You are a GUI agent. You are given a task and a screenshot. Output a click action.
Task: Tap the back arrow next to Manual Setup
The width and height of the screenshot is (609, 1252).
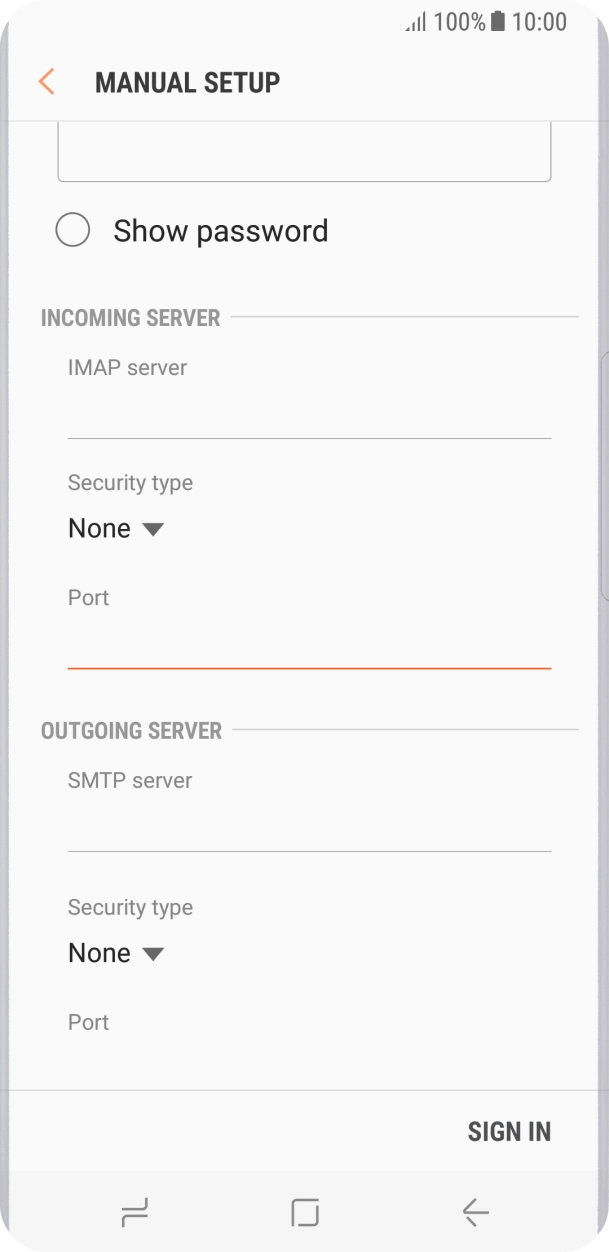pos(46,82)
